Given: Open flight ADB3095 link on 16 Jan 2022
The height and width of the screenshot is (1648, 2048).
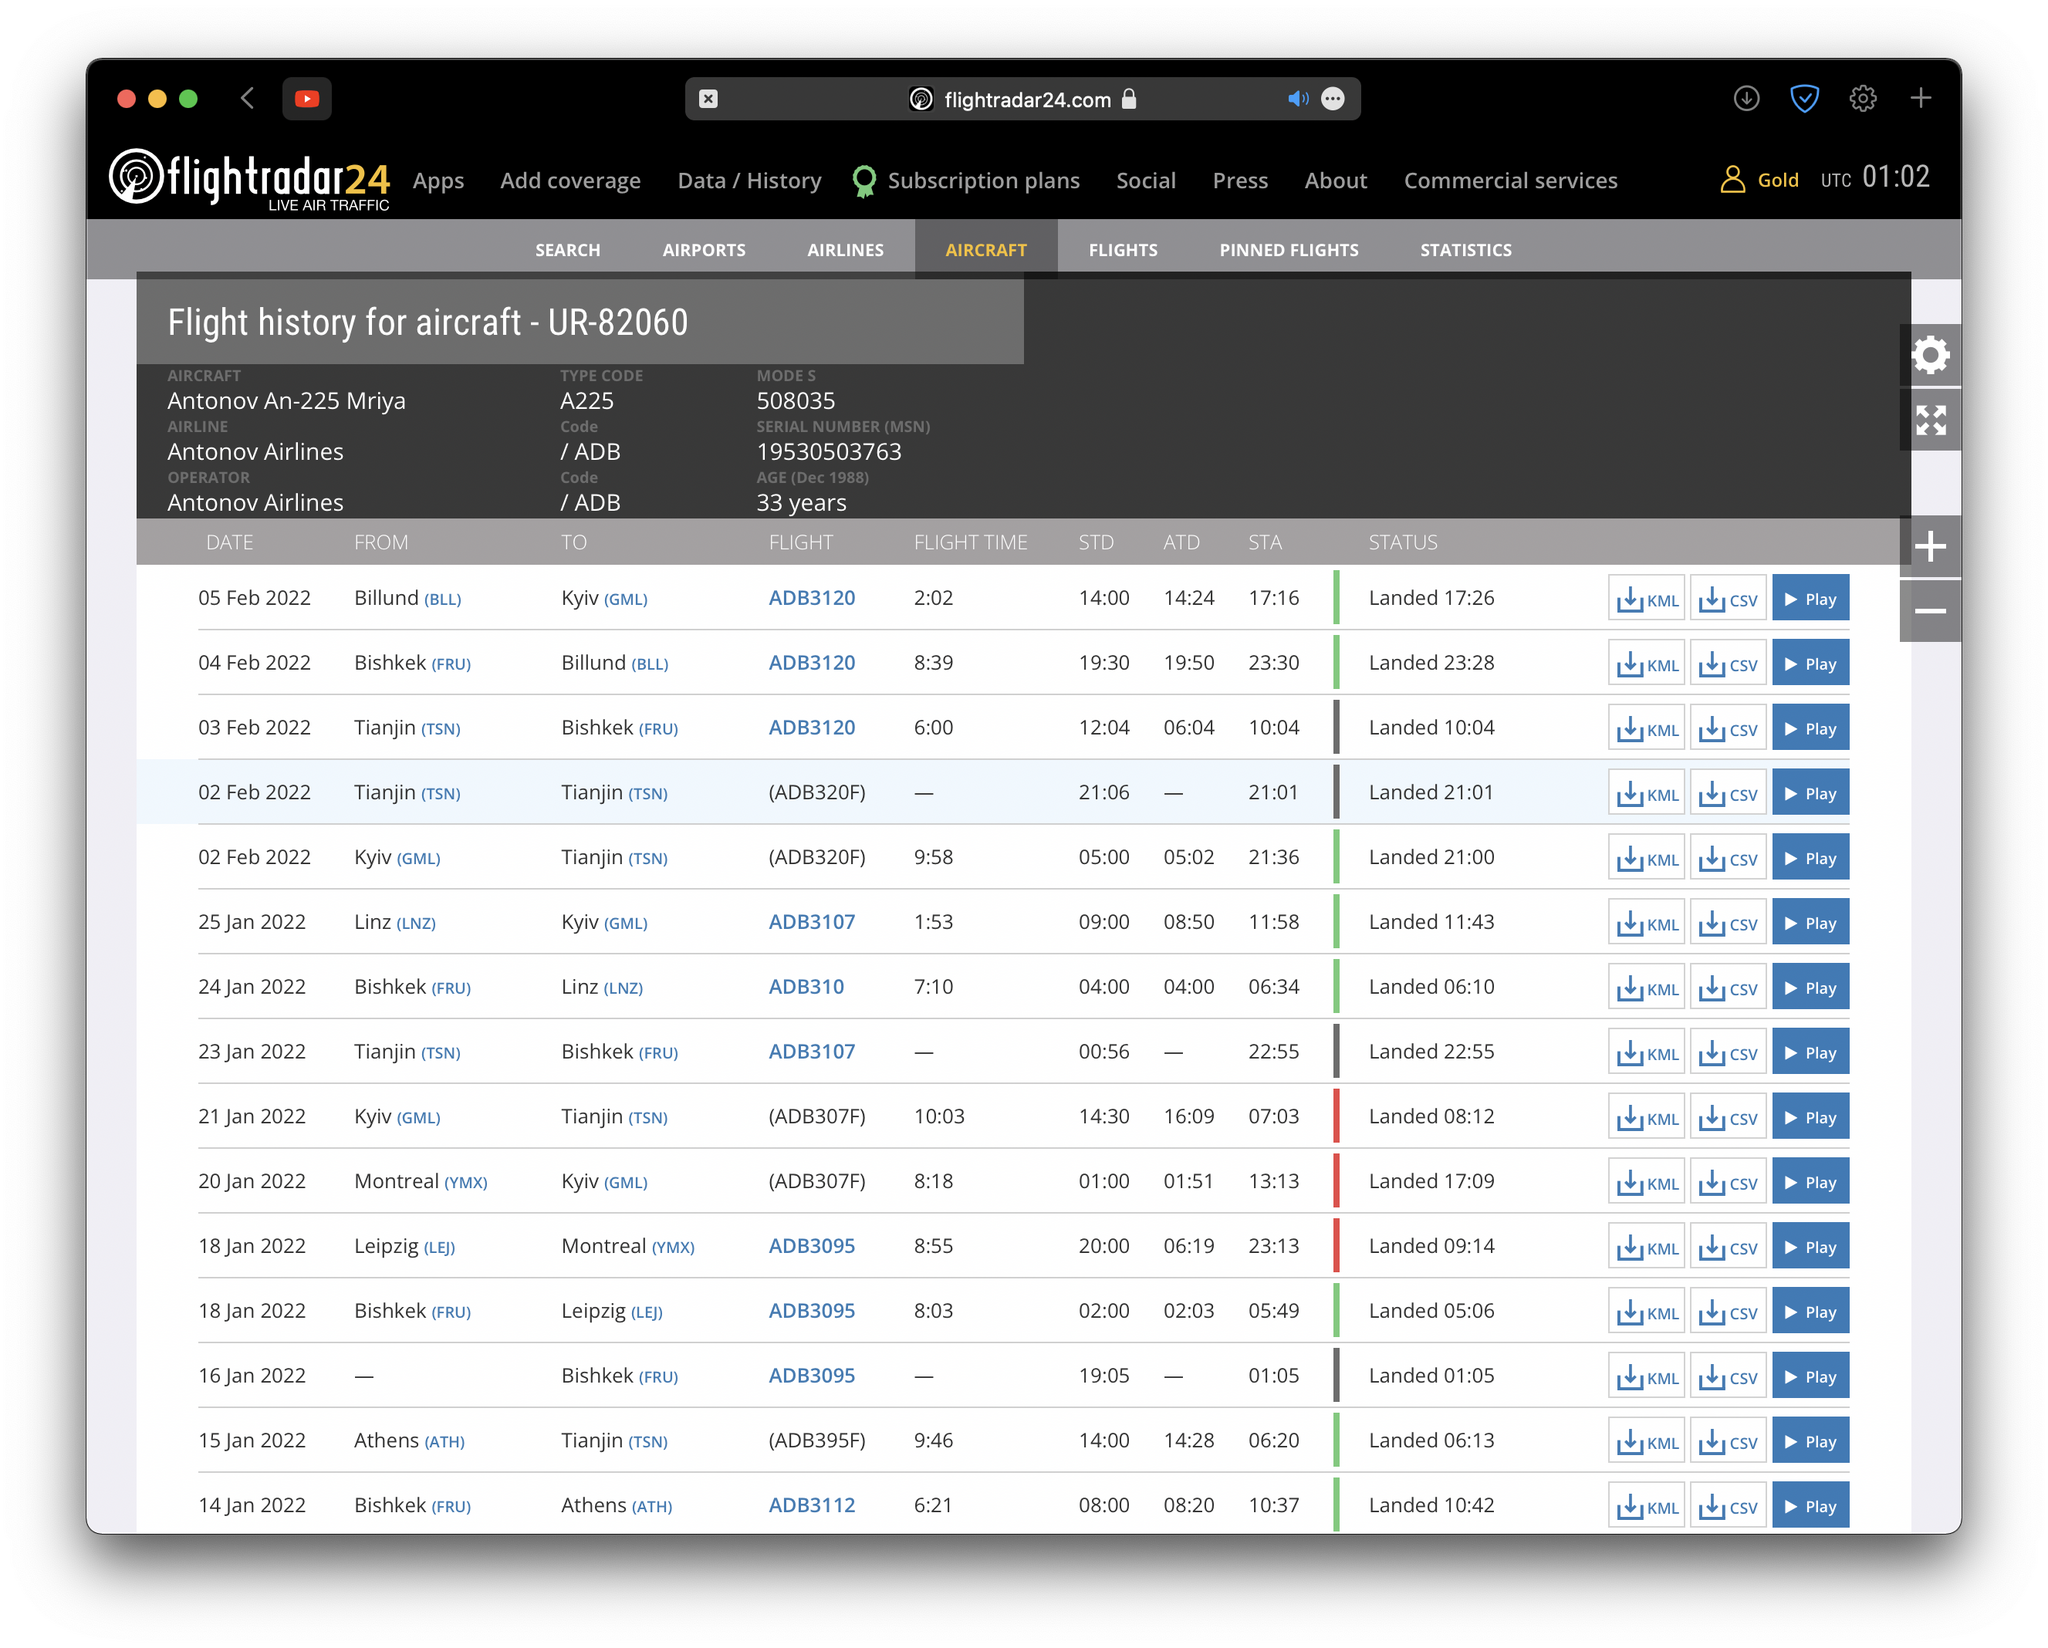Looking at the screenshot, I should [811, 1376].
